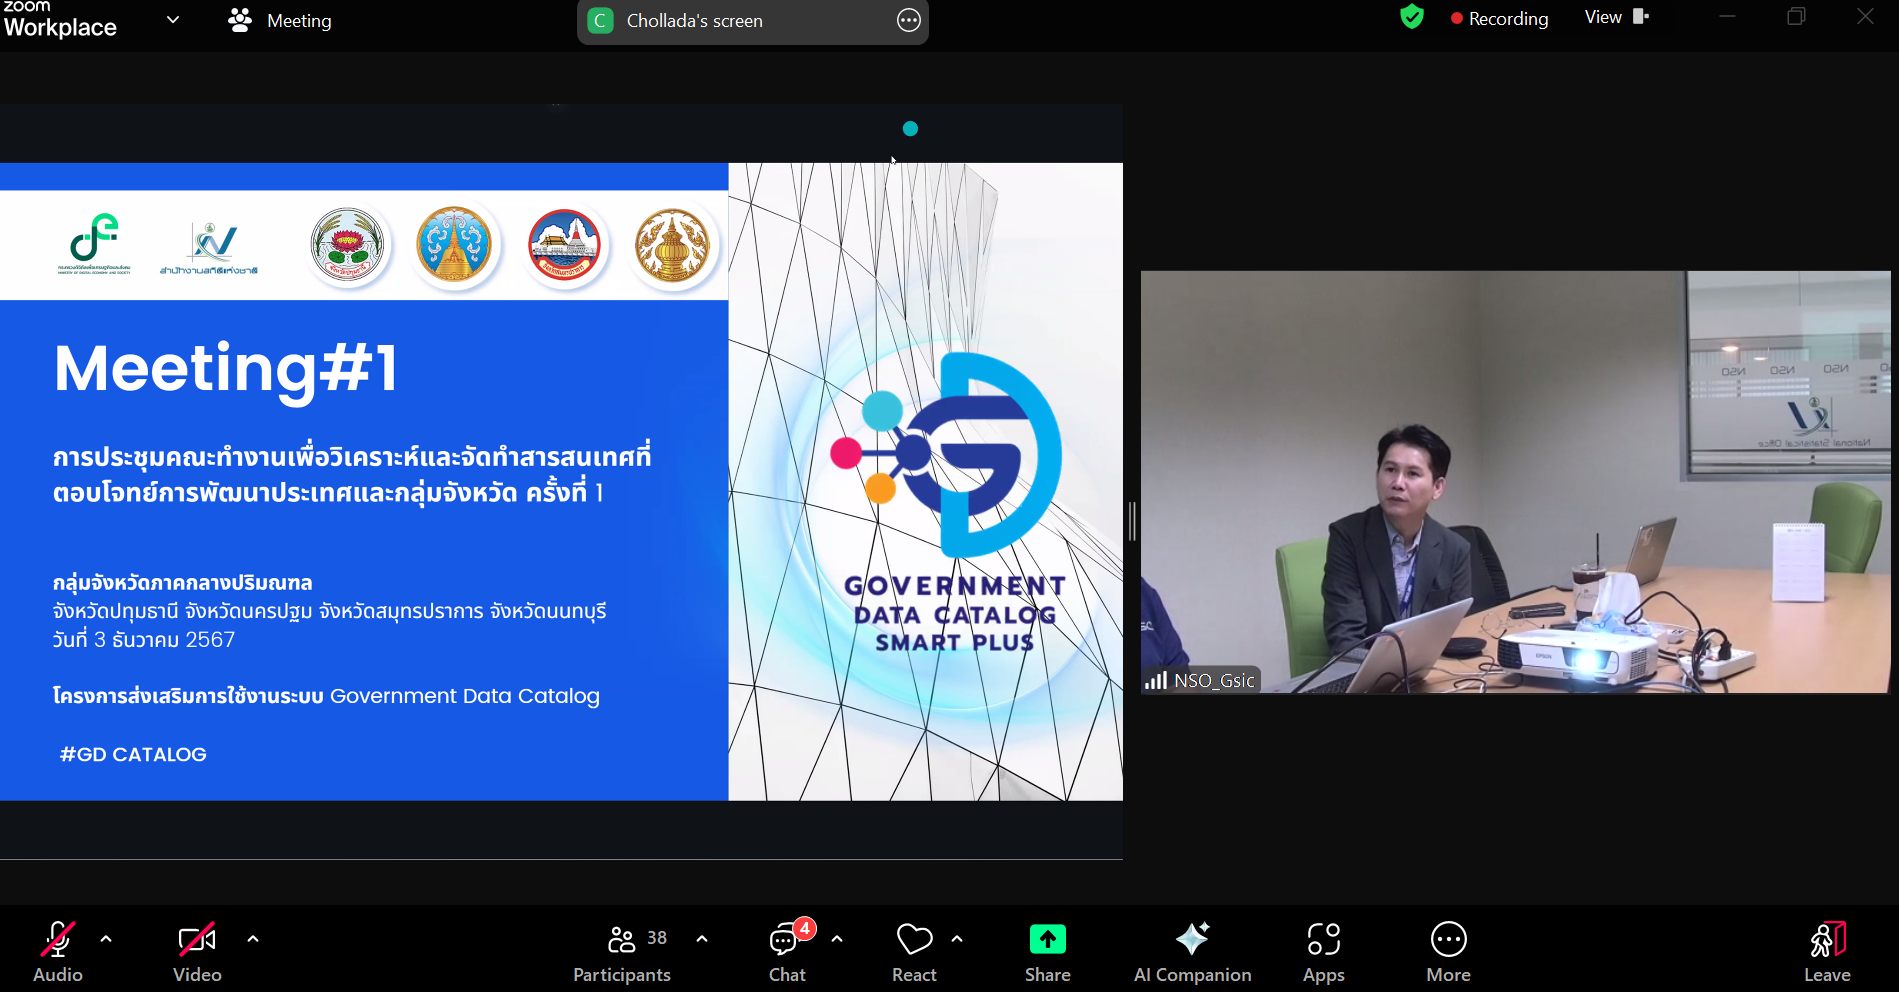Screen dimensions: 1899x992
Task: Open options for Chollada's screen share
Action: (x=908, y=20)
